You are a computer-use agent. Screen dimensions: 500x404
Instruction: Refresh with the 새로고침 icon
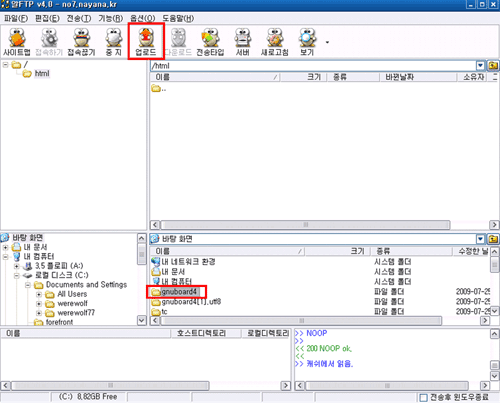[275, 42]
